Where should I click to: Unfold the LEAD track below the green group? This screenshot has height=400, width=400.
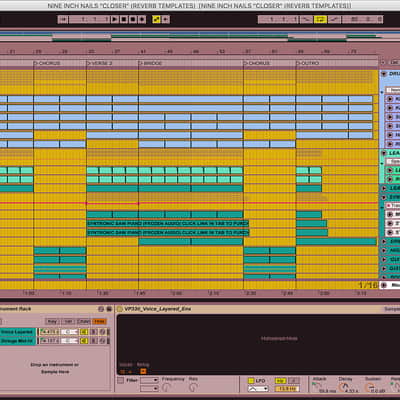pos(384,188)
